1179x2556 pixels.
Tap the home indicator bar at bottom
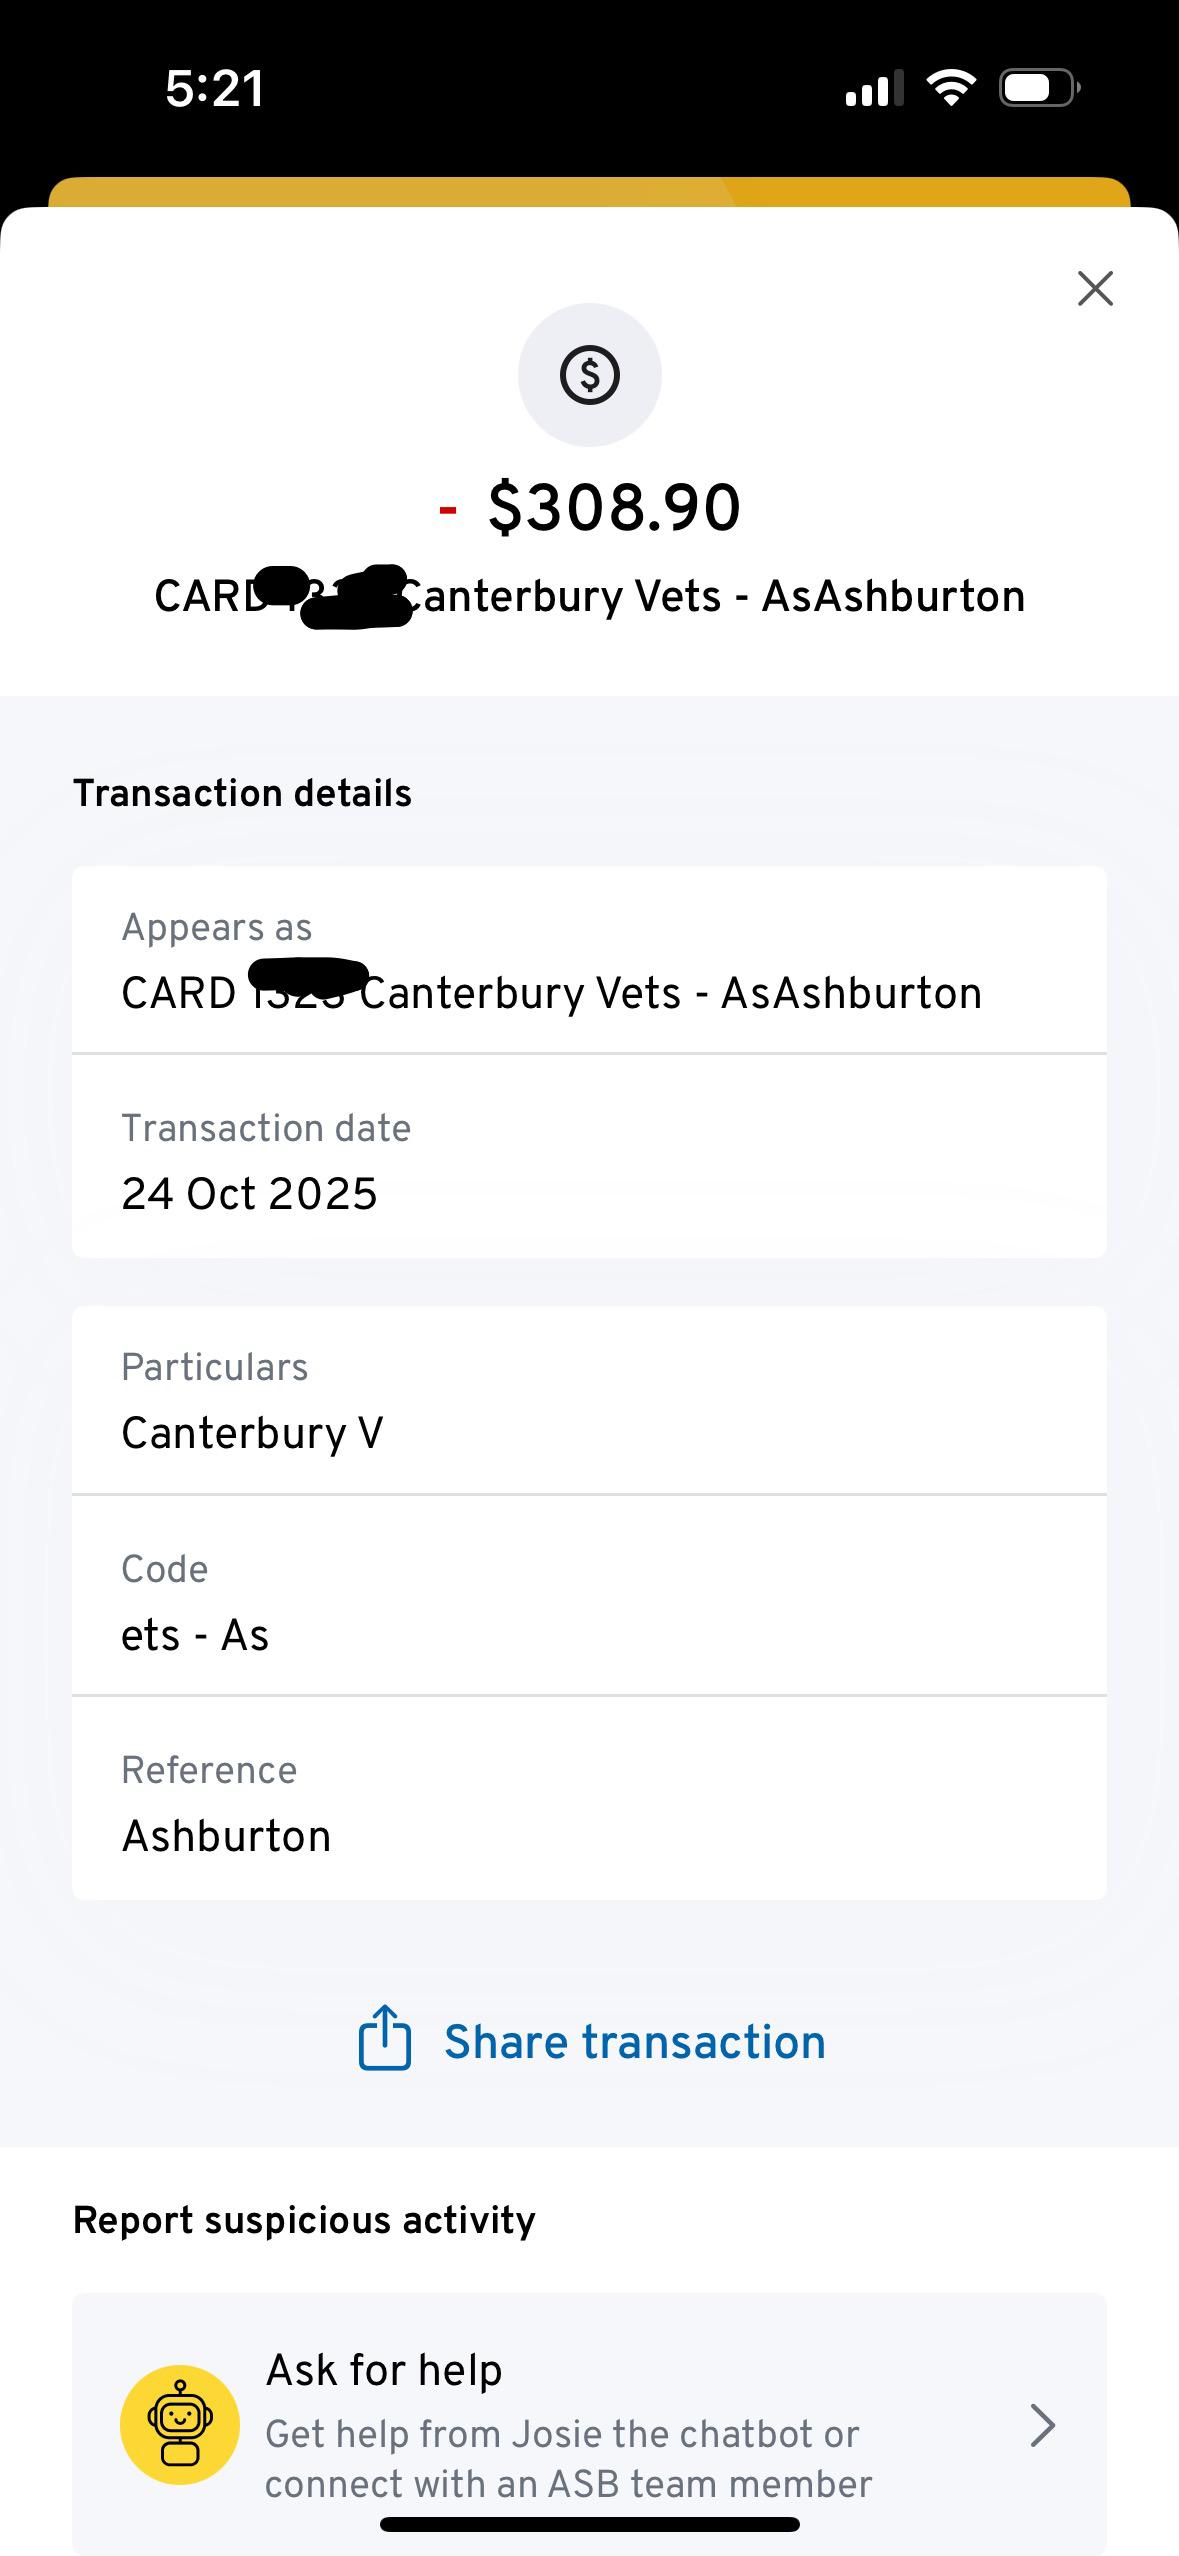point(589,2524)
